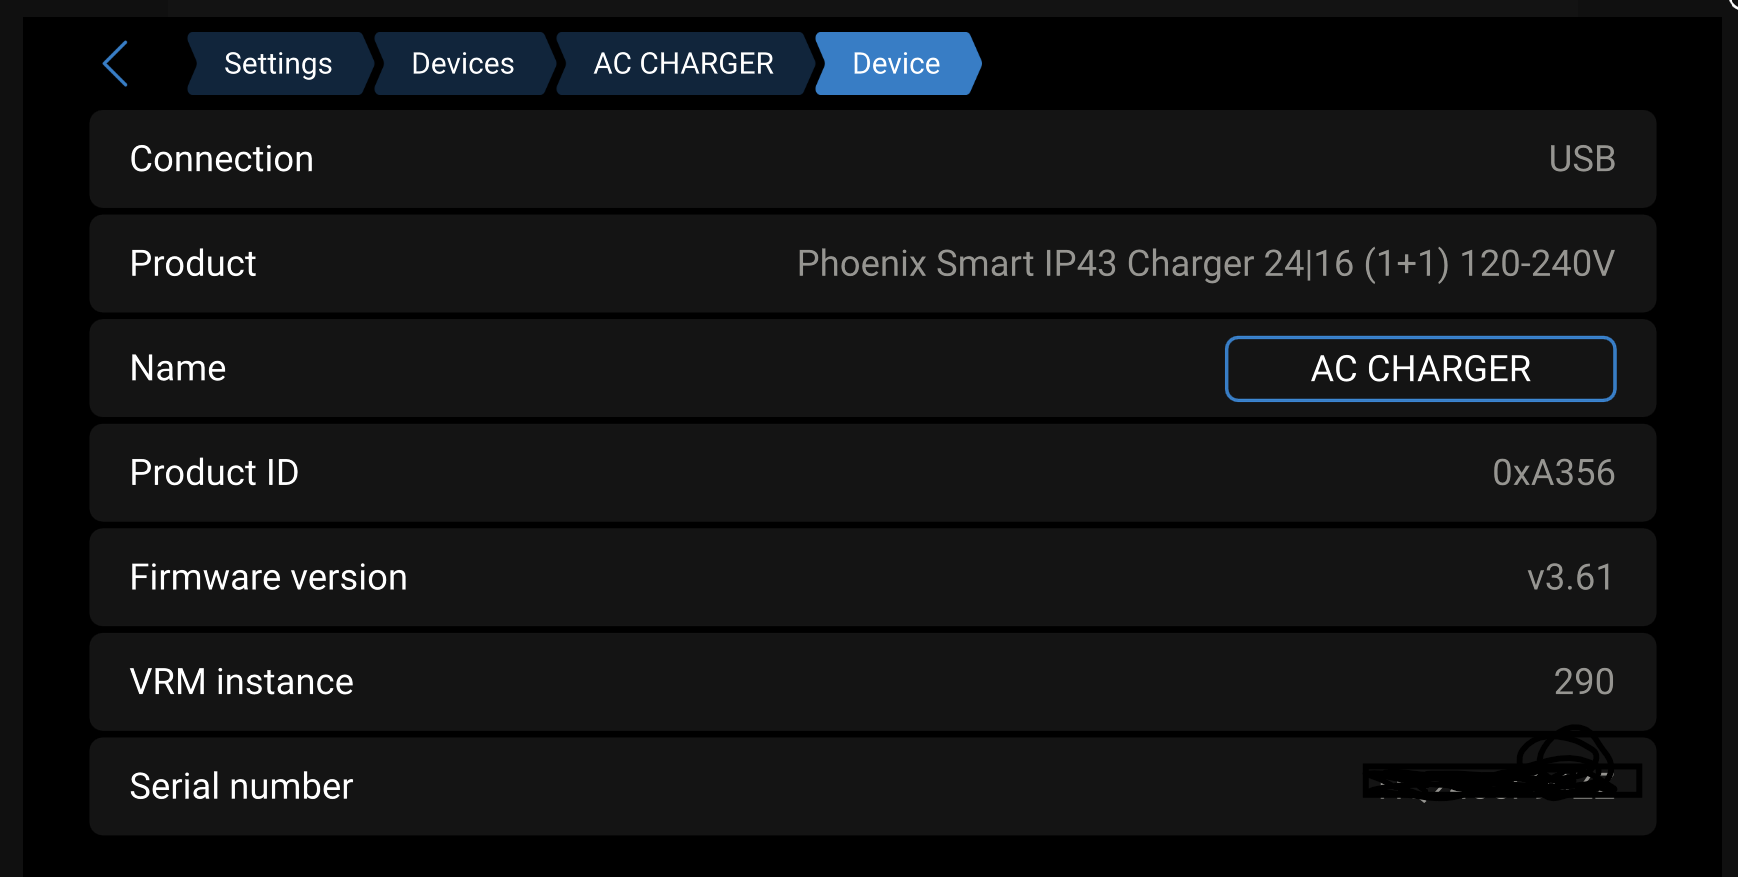Open the Devices breadcrumb

click(462, 64)
